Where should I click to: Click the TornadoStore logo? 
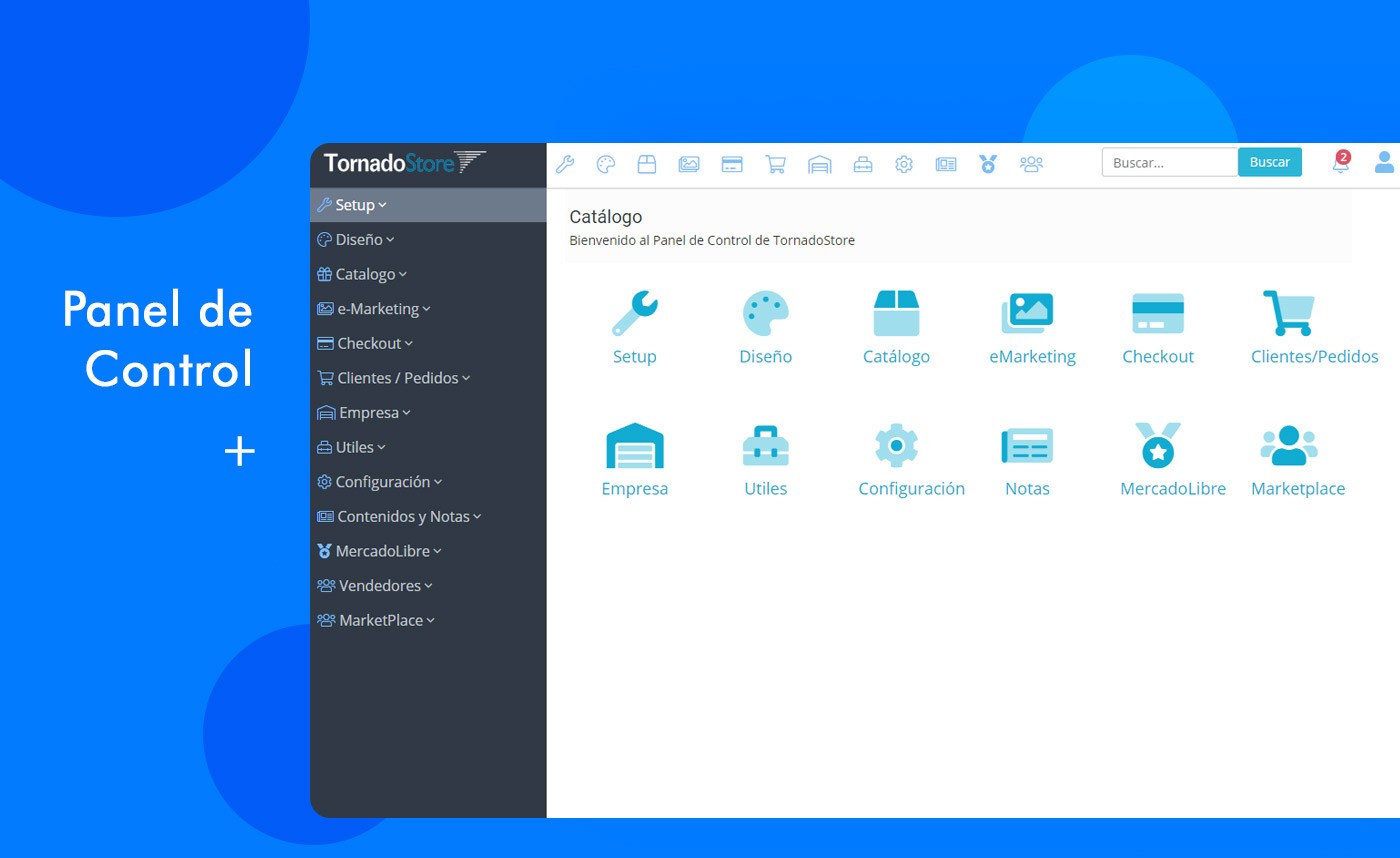coord(405,162)
